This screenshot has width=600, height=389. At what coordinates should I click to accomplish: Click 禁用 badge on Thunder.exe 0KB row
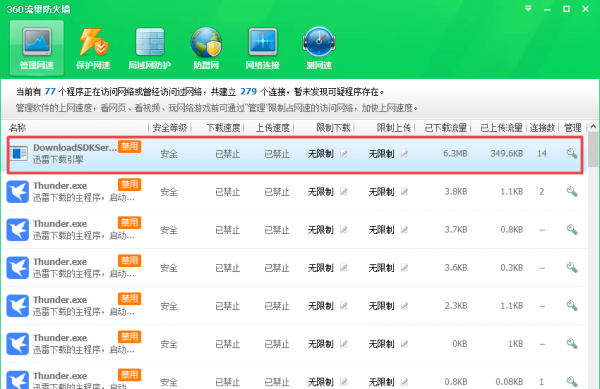(129, 337)
